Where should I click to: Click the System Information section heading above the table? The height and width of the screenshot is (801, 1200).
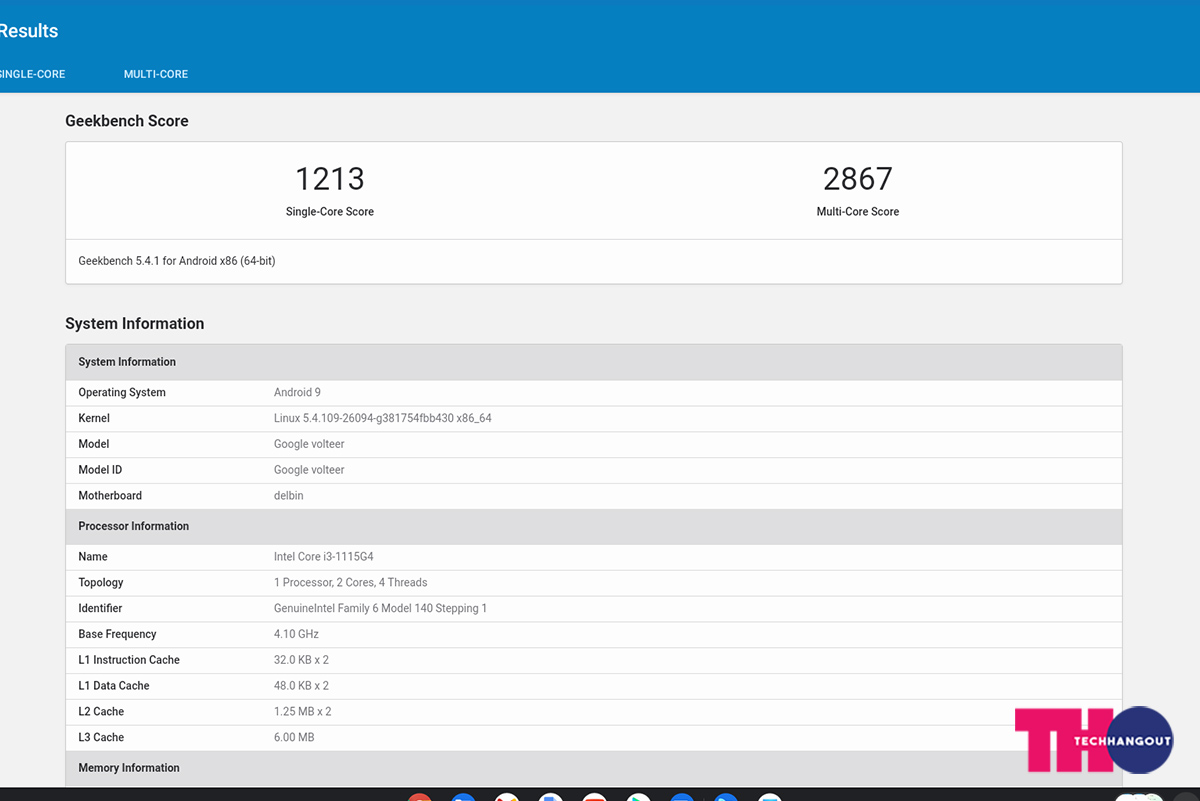[x=135, y=324]
